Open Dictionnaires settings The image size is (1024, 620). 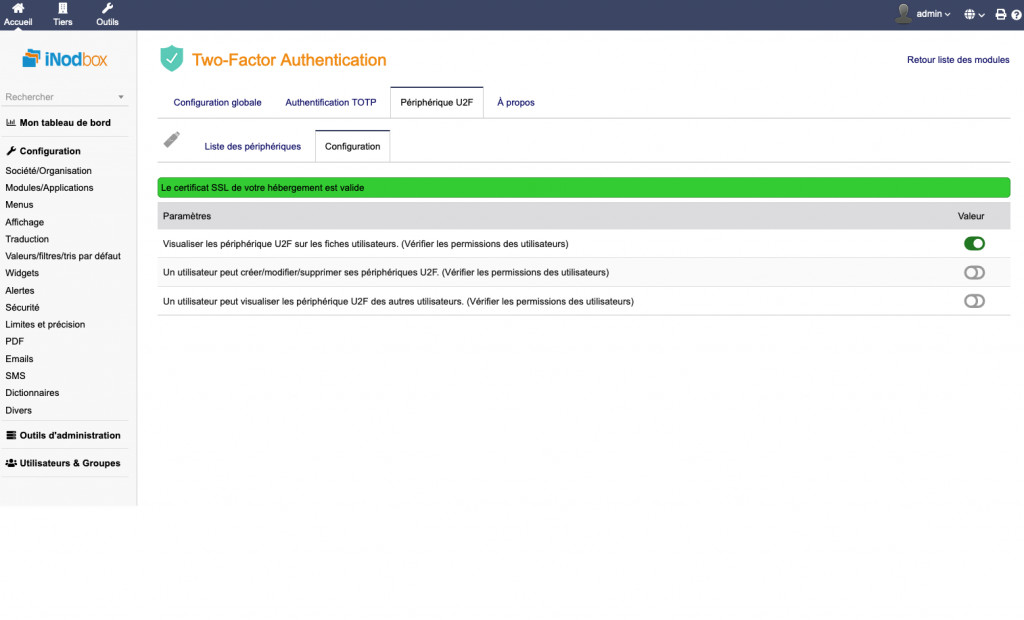[32, 393]
